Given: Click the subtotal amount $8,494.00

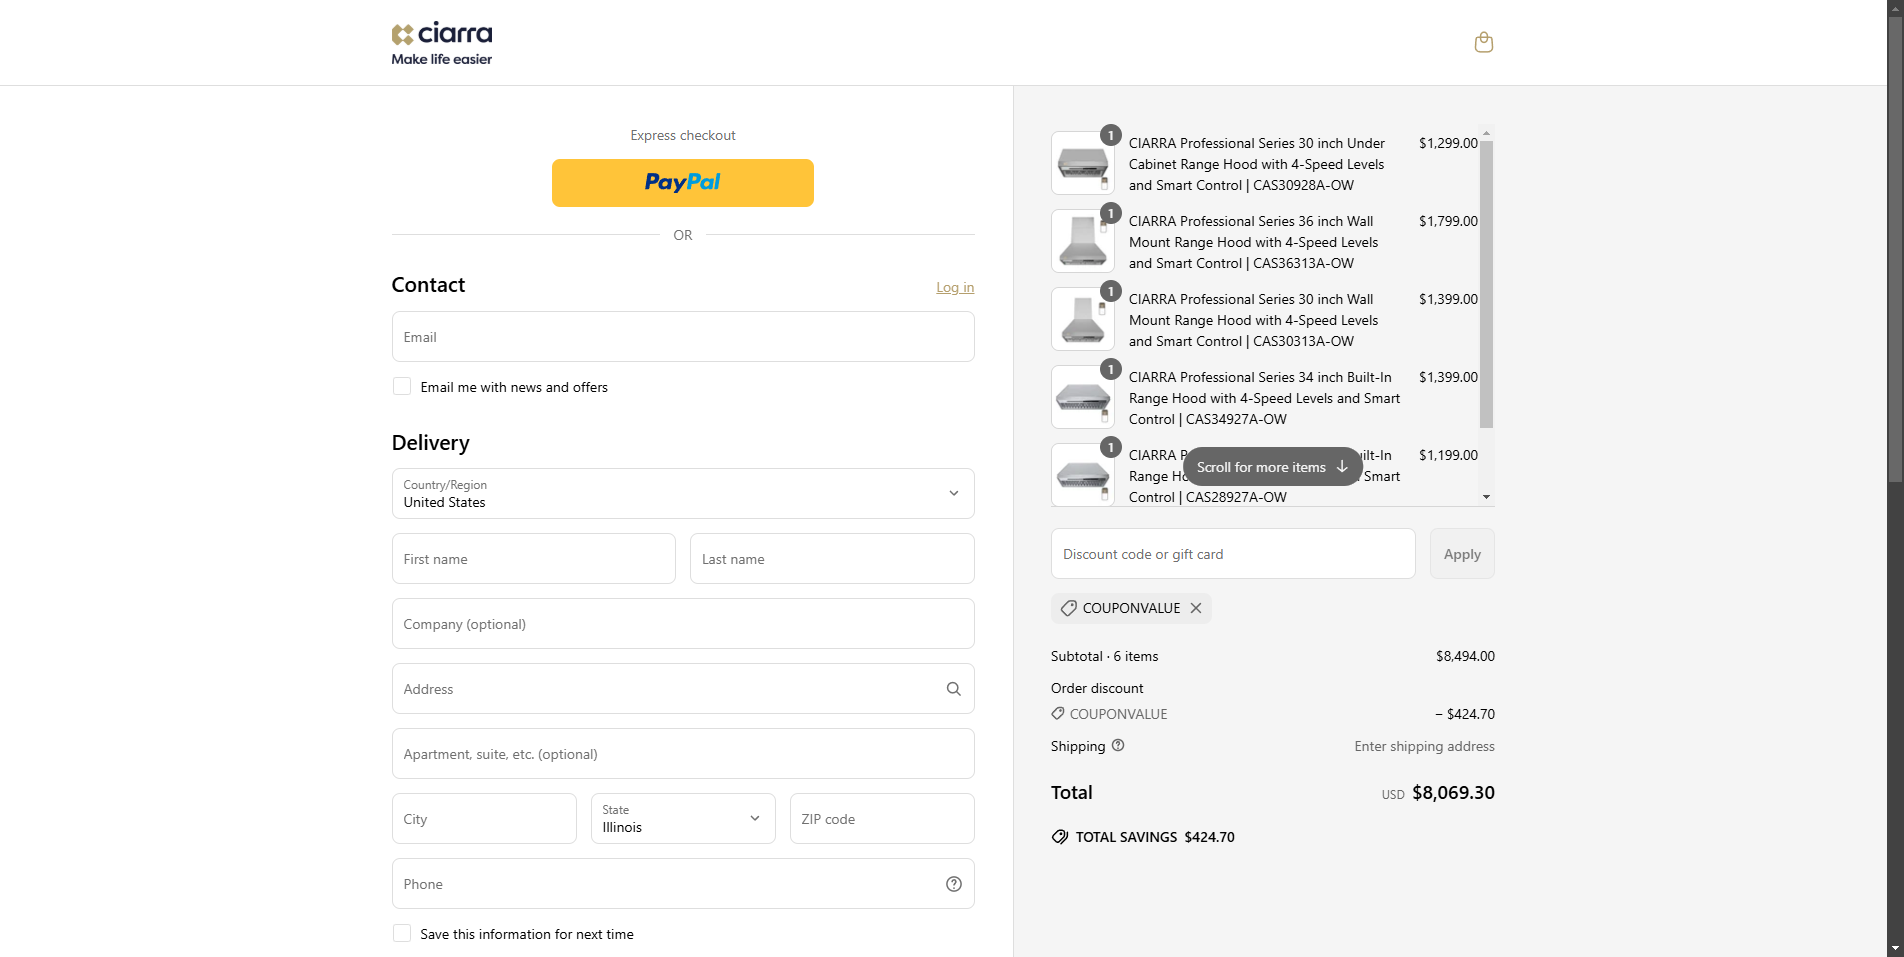Looking at the screenshot, I should click(x=1465, y=656).
